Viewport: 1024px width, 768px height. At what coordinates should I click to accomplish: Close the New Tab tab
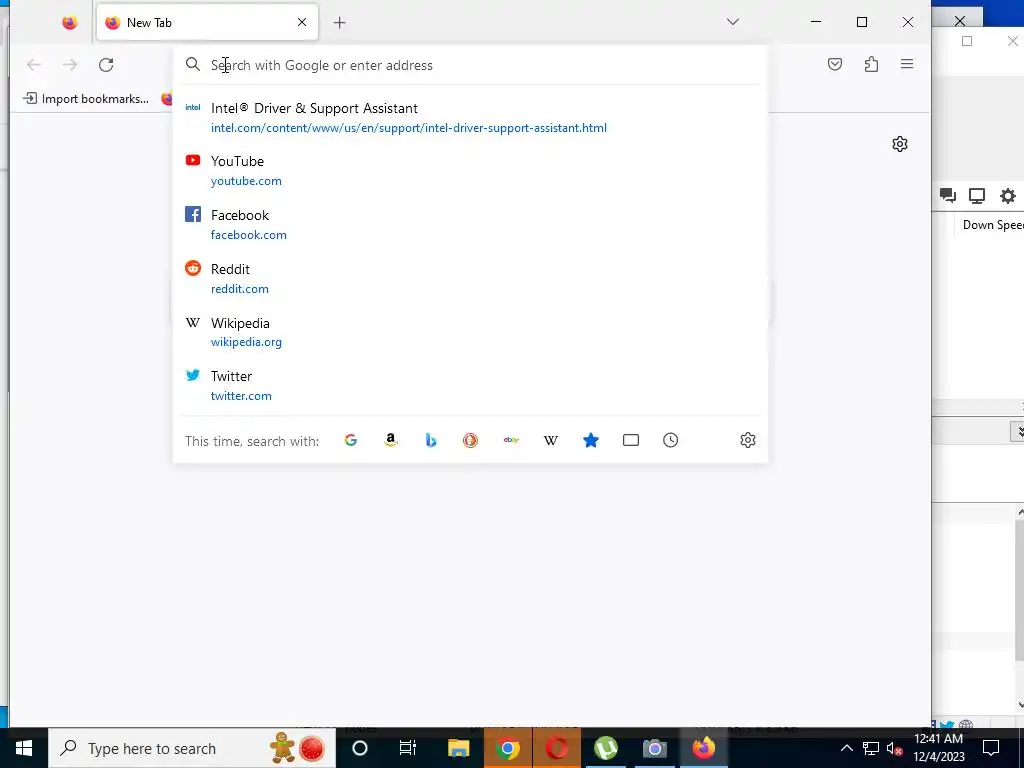tap(302, 22)
